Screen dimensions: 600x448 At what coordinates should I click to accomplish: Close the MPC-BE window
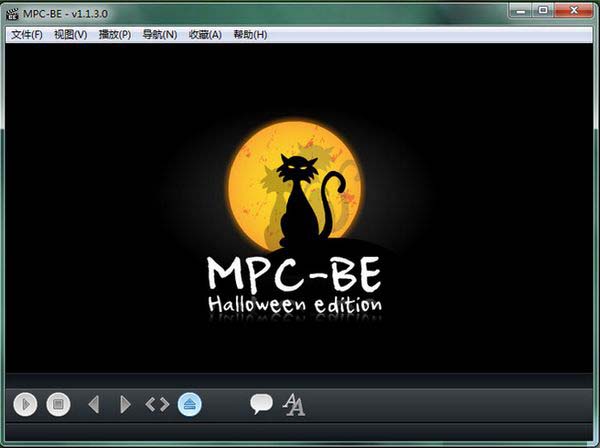tap(574, 10)
